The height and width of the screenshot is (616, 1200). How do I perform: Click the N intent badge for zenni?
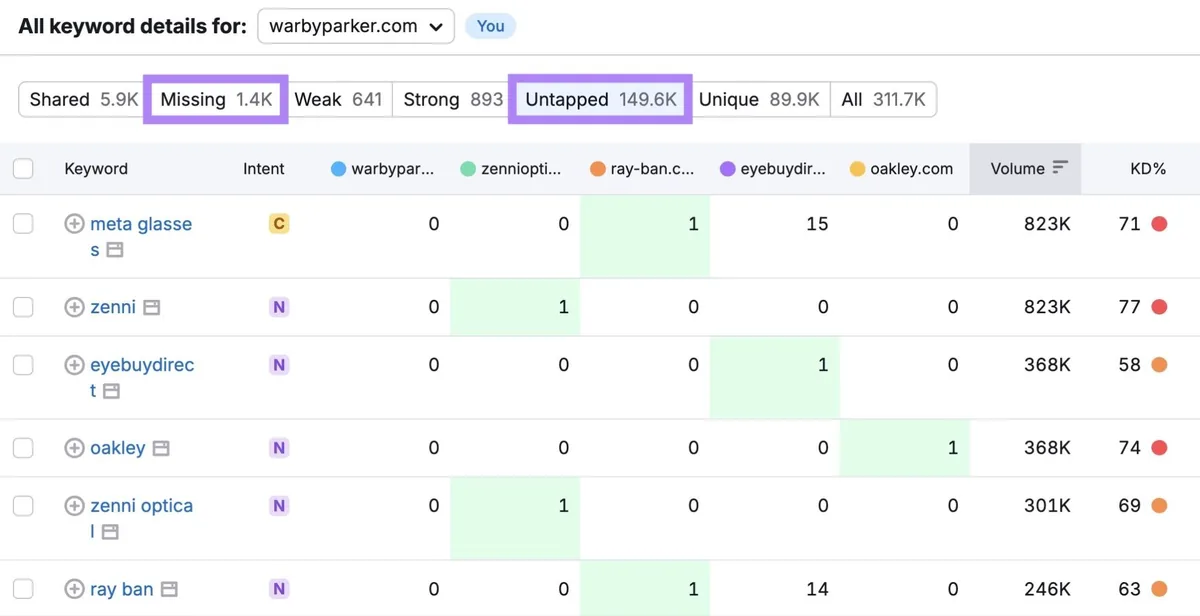click(x=279, y=307)
